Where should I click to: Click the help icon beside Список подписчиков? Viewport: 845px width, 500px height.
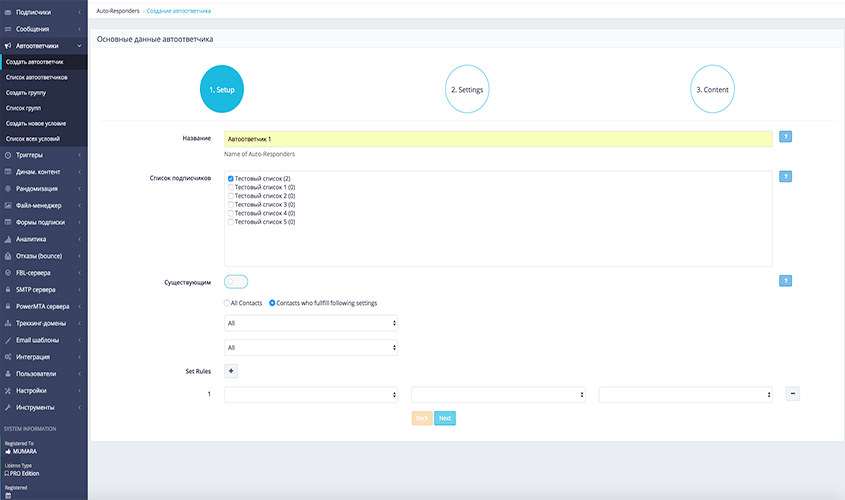(x=785, y=177)
